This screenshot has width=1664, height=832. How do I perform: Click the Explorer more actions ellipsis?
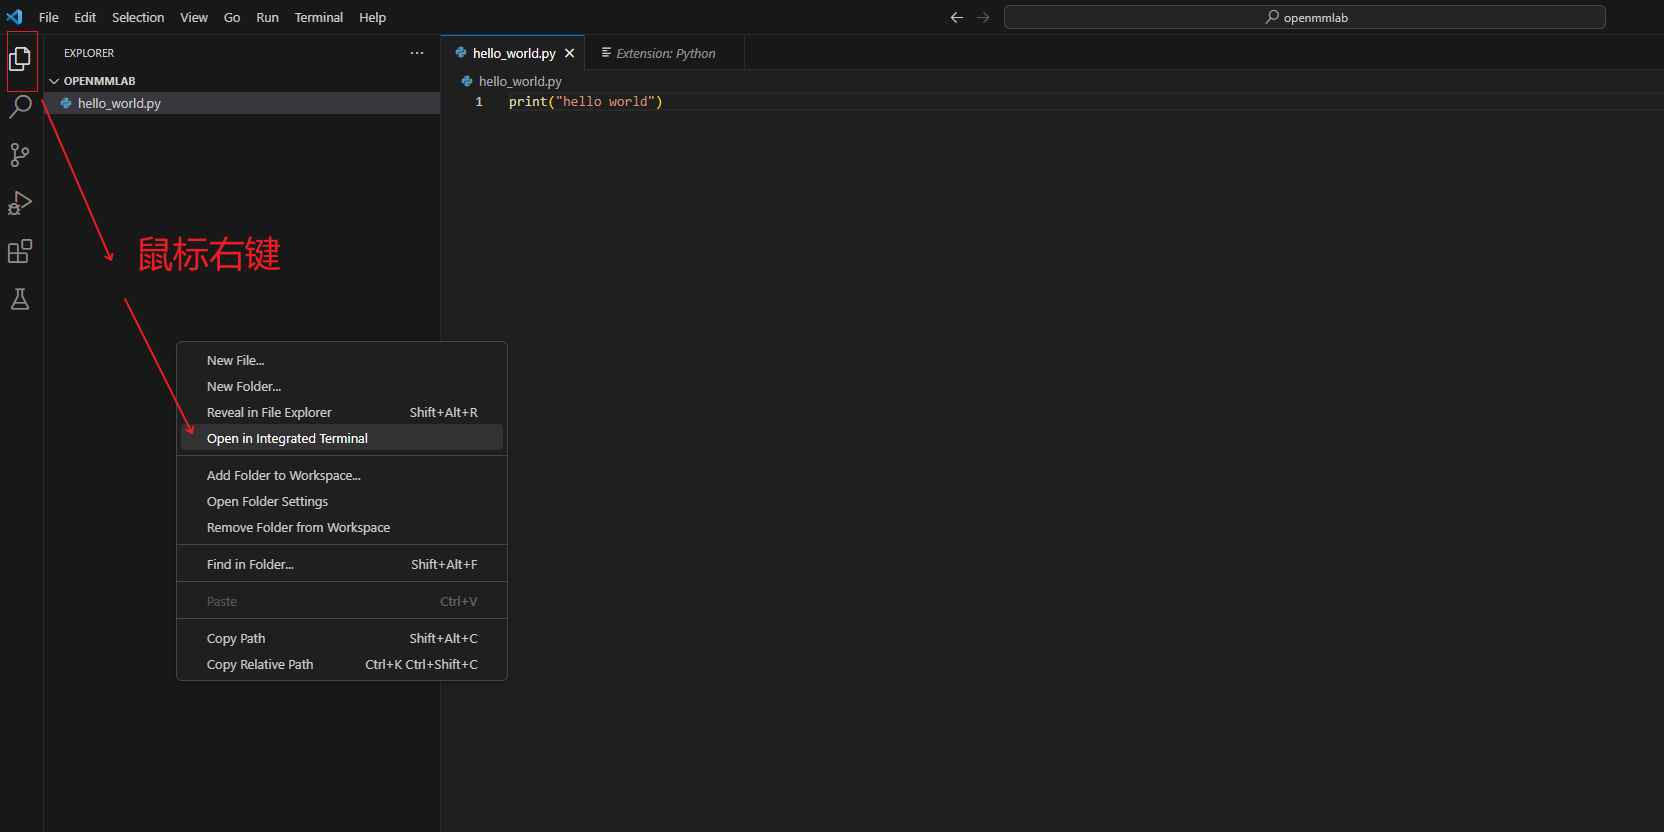pyautogui.click(x=417, y=53)
